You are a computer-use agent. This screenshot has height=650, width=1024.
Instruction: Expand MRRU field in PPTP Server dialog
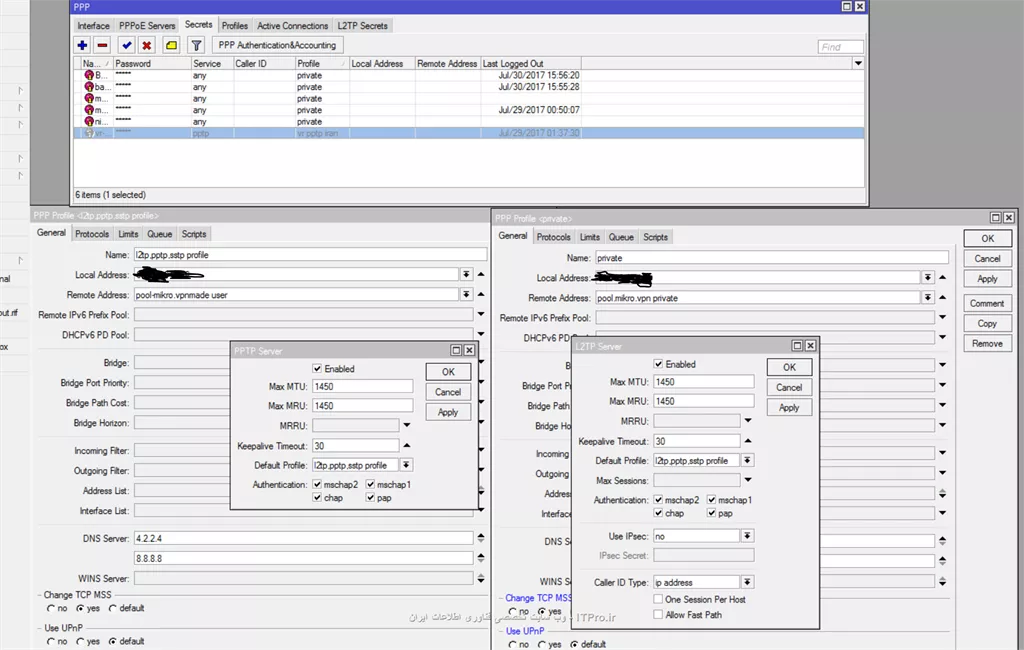point(406,425)
